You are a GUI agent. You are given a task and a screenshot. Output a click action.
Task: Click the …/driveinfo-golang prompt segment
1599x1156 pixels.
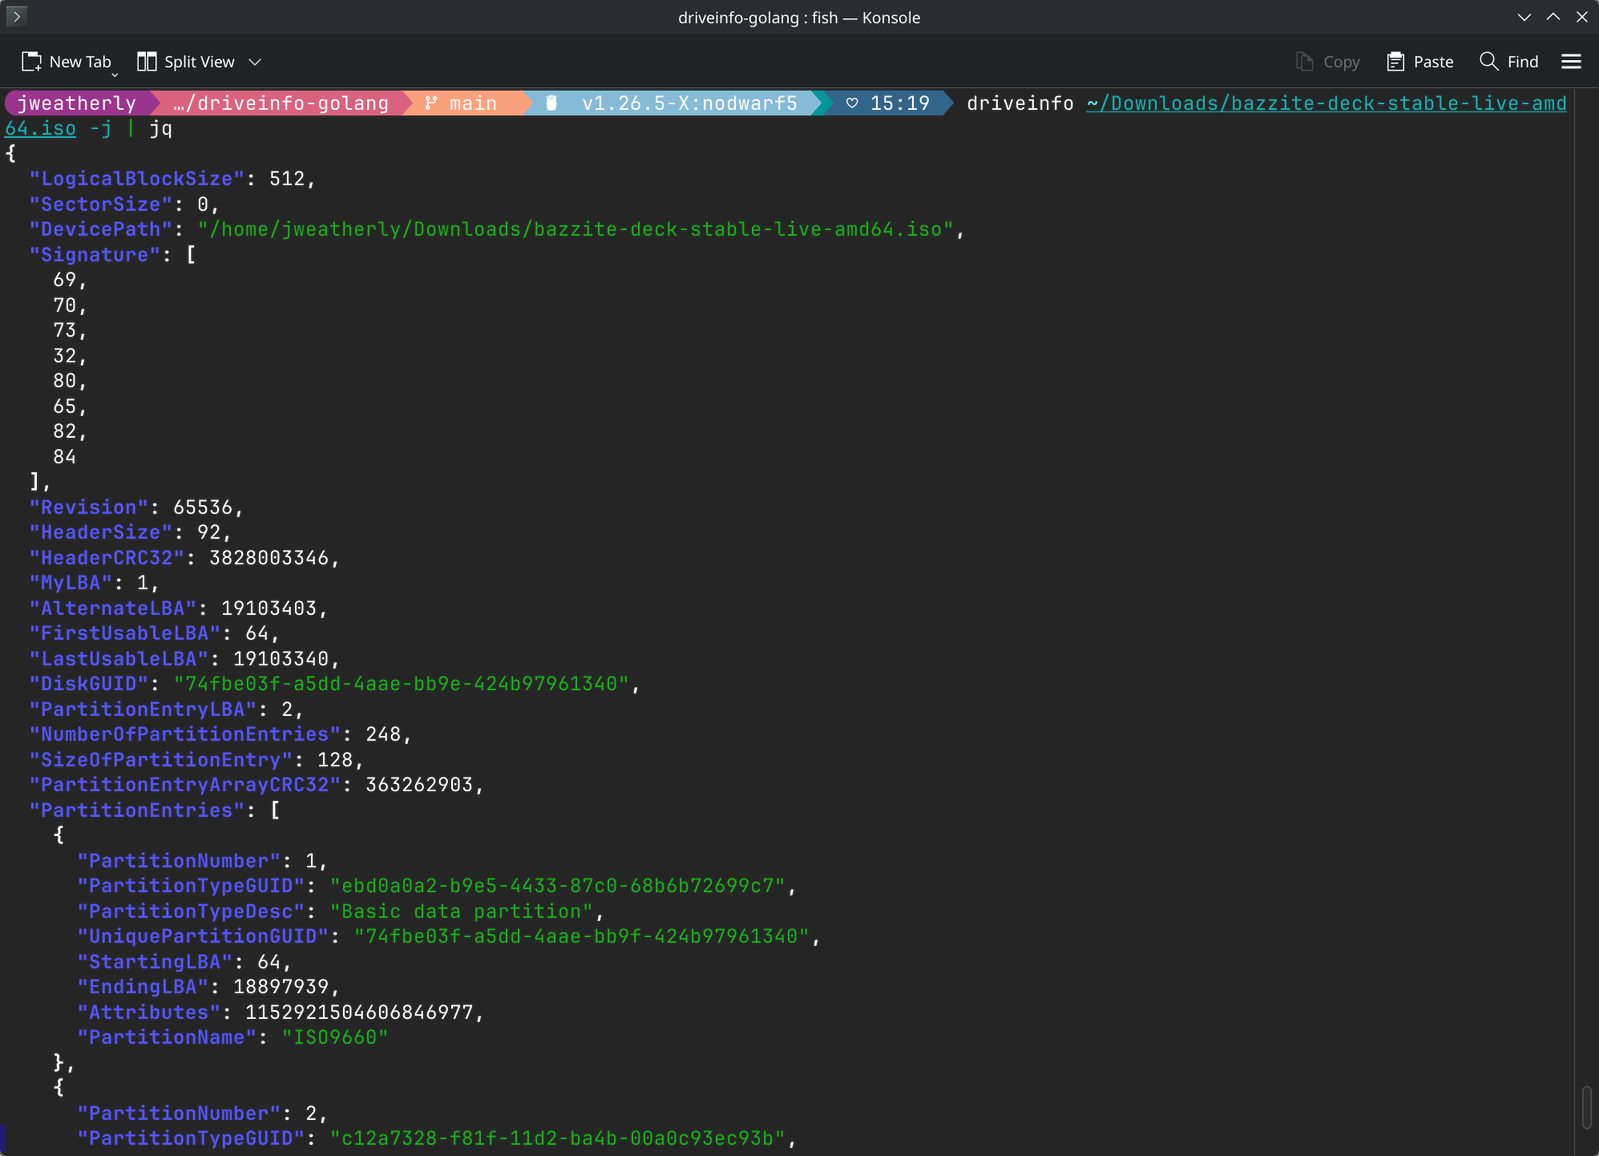(x=280, y=103)
